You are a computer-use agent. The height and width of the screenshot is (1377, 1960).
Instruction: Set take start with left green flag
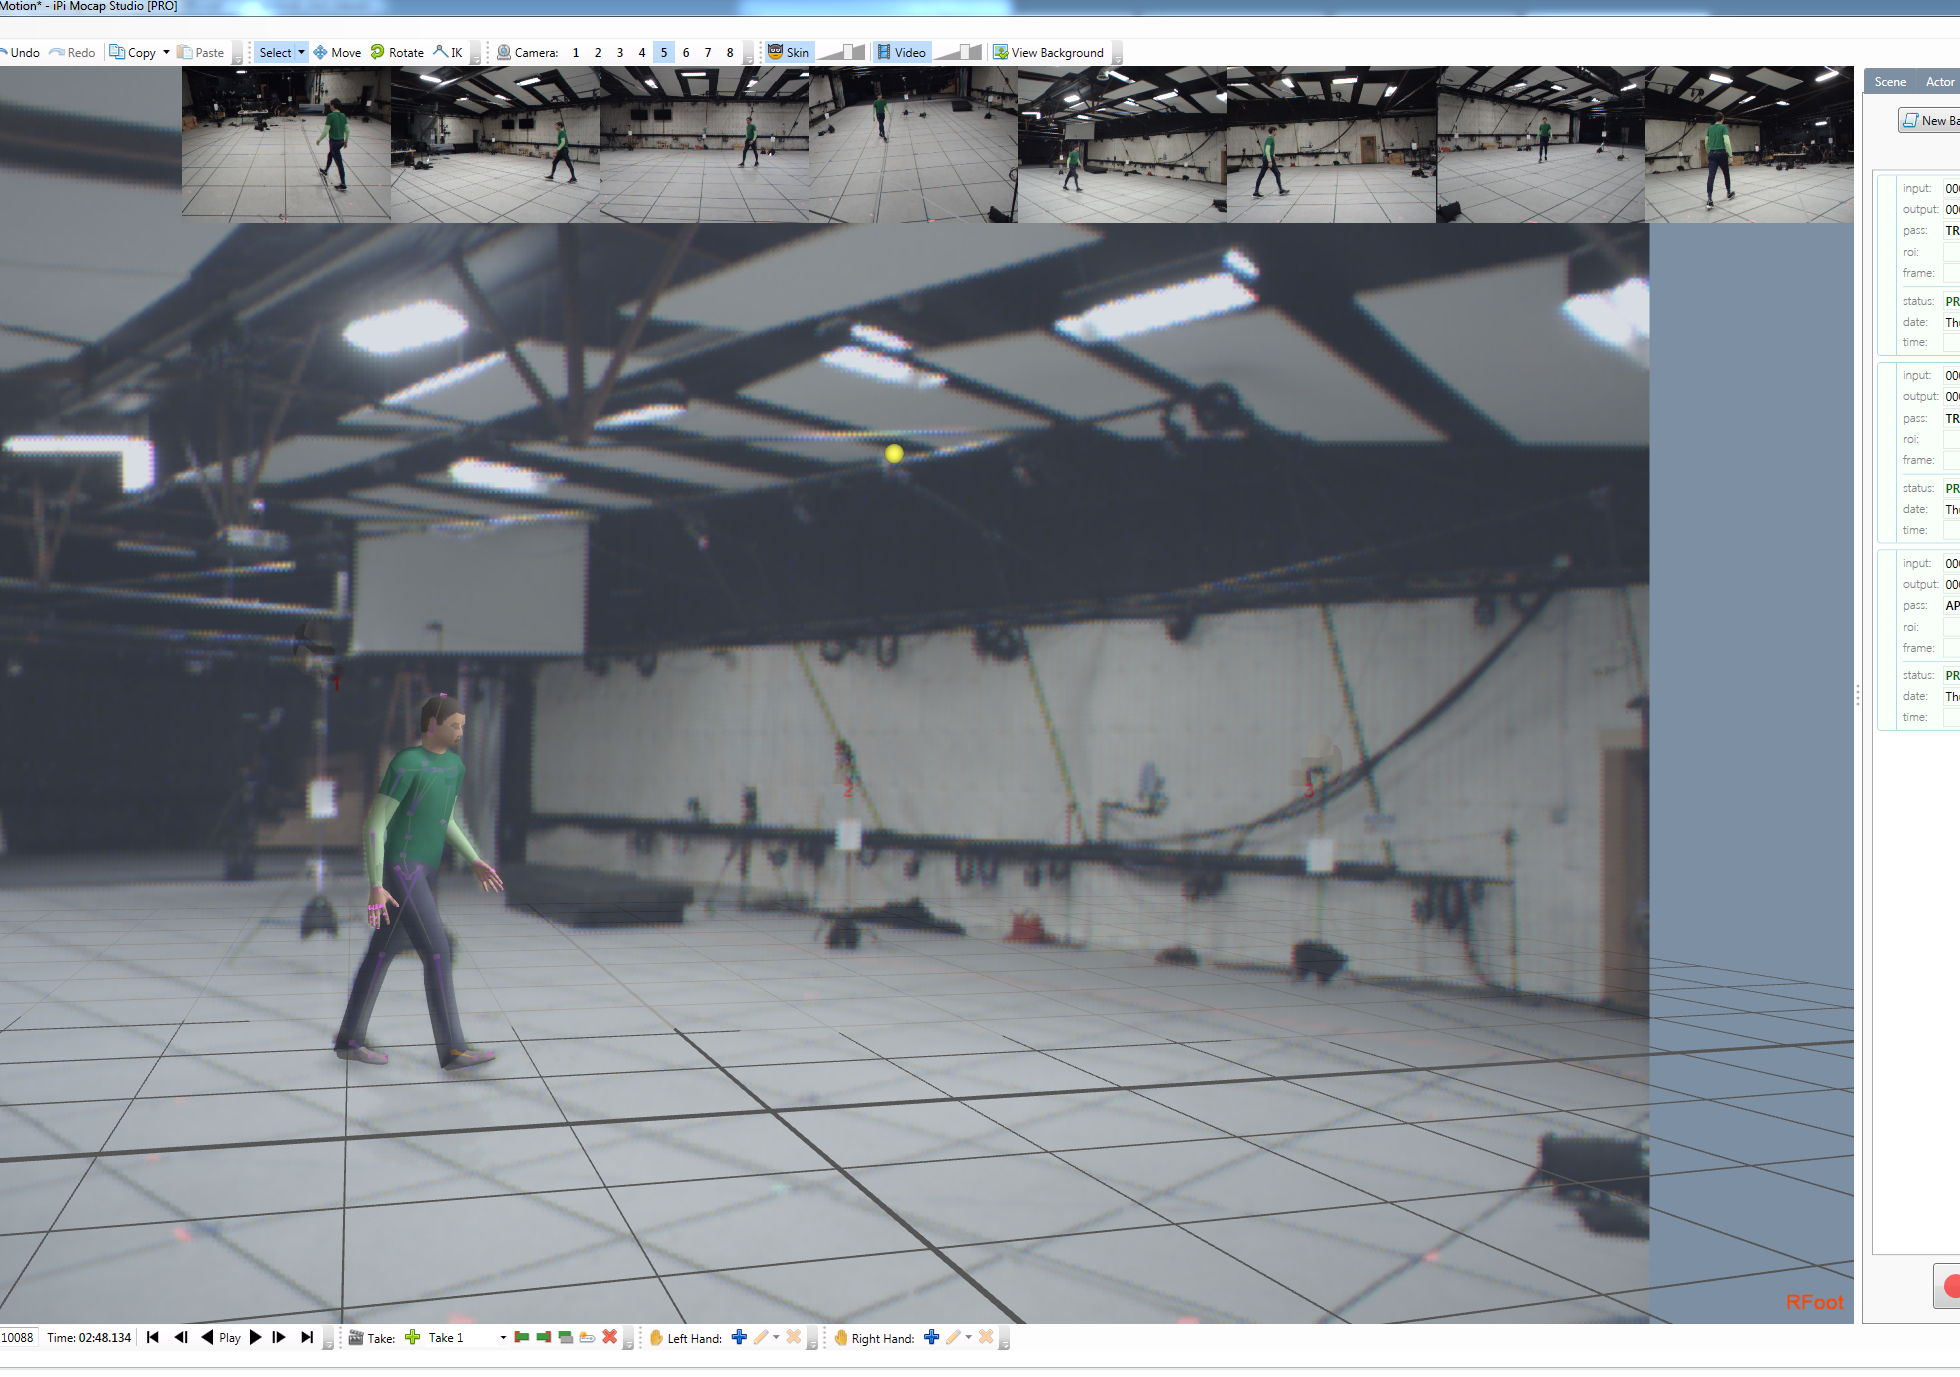tap(522, 1338)
